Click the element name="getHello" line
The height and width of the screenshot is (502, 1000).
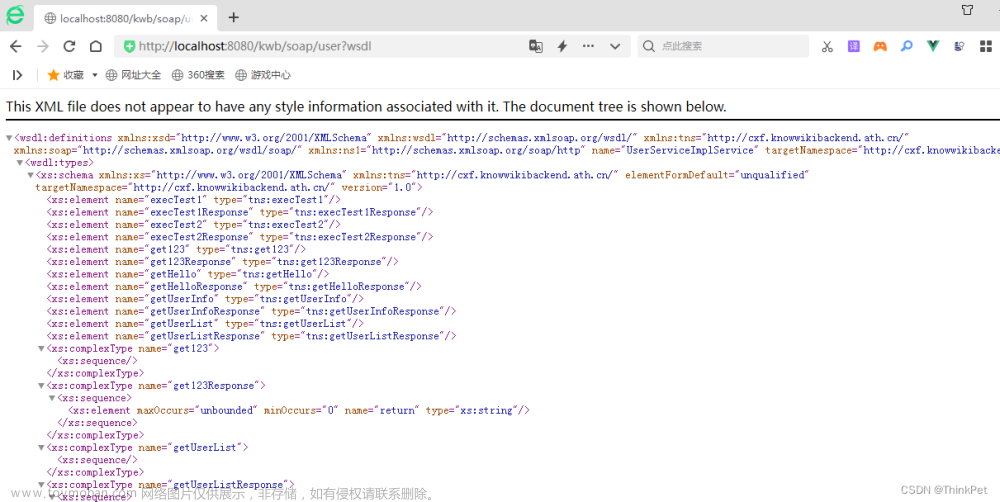point(188,274)
